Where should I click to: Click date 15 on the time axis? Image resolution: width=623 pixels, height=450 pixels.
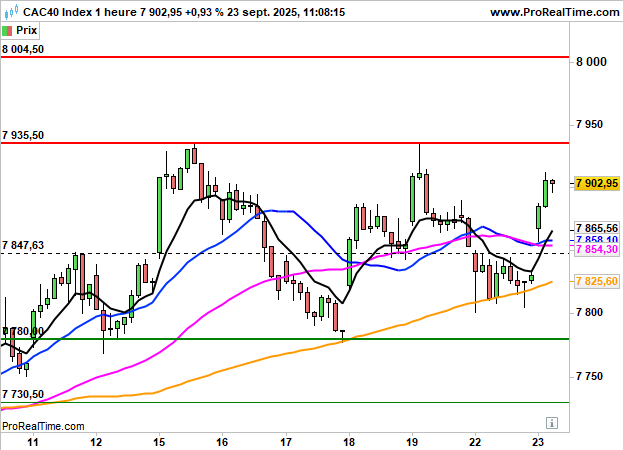point(159,442)
